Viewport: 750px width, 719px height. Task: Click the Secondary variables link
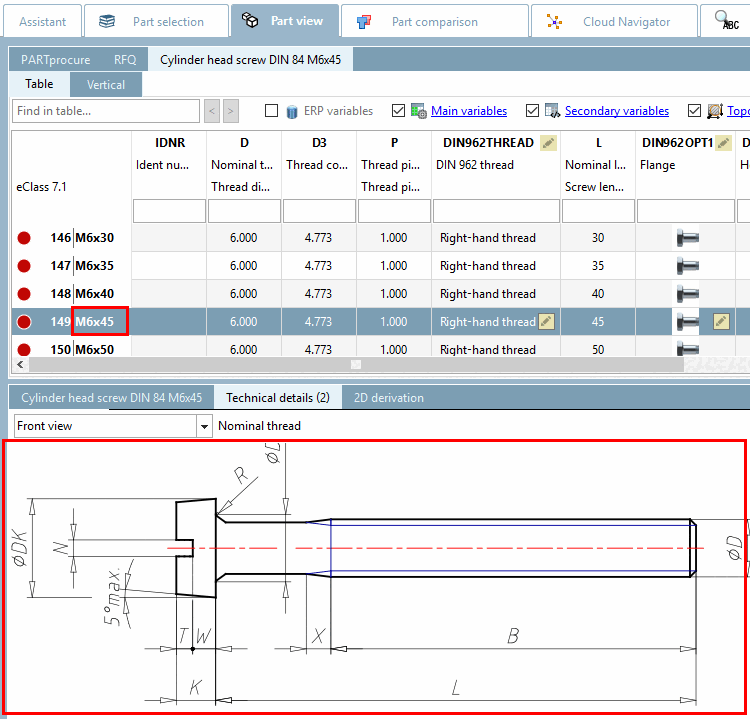point(616,111)
